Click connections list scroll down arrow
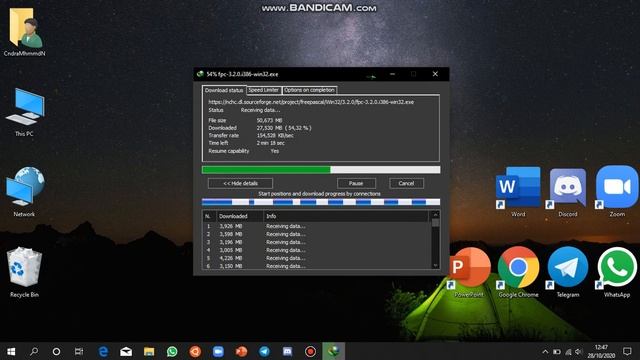Screen dimensions: 640x360 pos(436,265)
